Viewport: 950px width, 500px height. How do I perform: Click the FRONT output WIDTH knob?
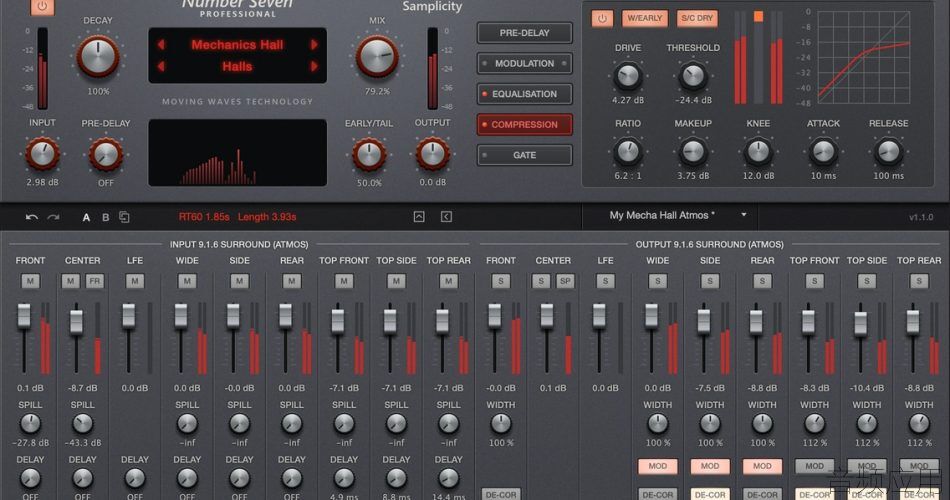(500, 424)
